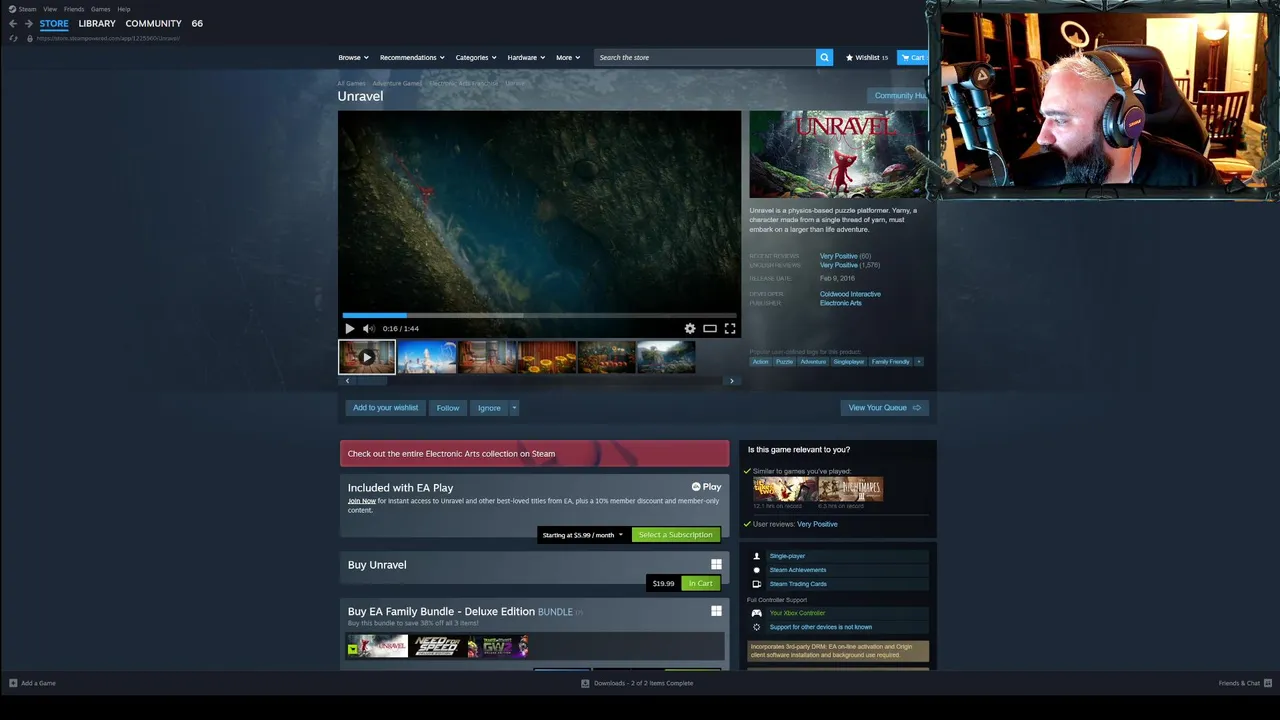
Task: Reload the store page
Action: click(13, 38)
